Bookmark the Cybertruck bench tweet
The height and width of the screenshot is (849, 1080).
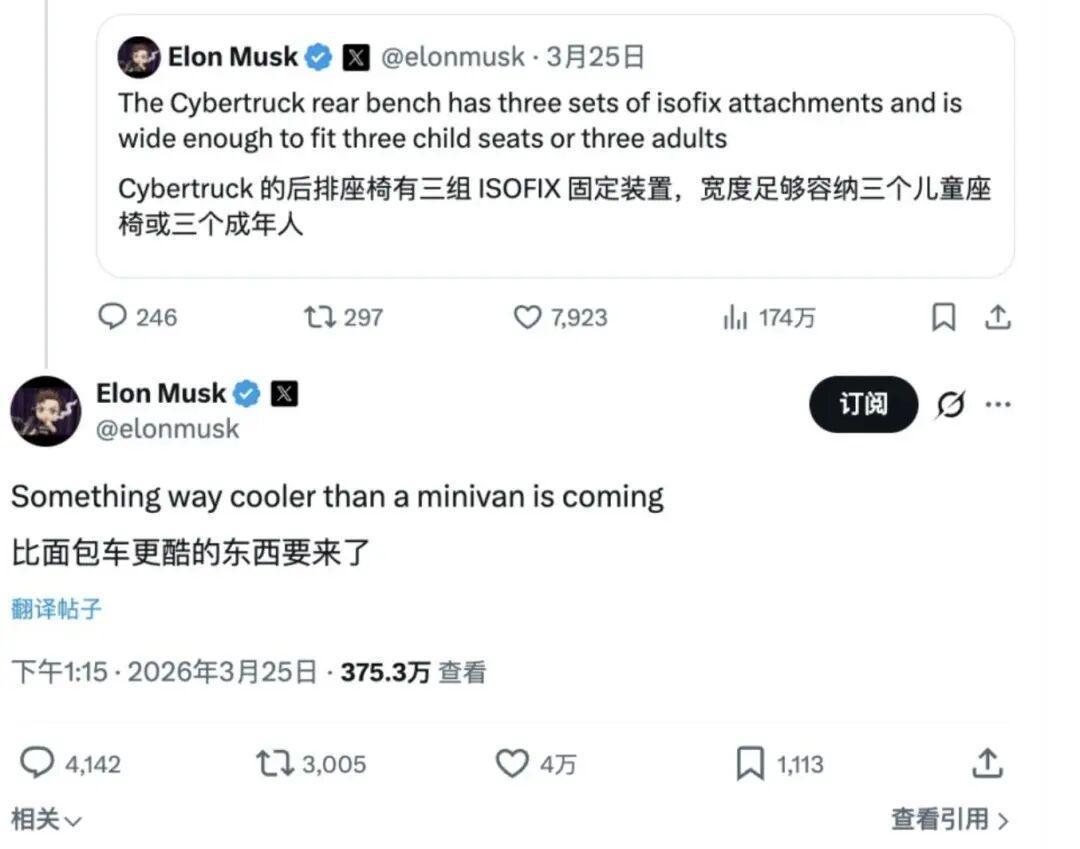942,316
